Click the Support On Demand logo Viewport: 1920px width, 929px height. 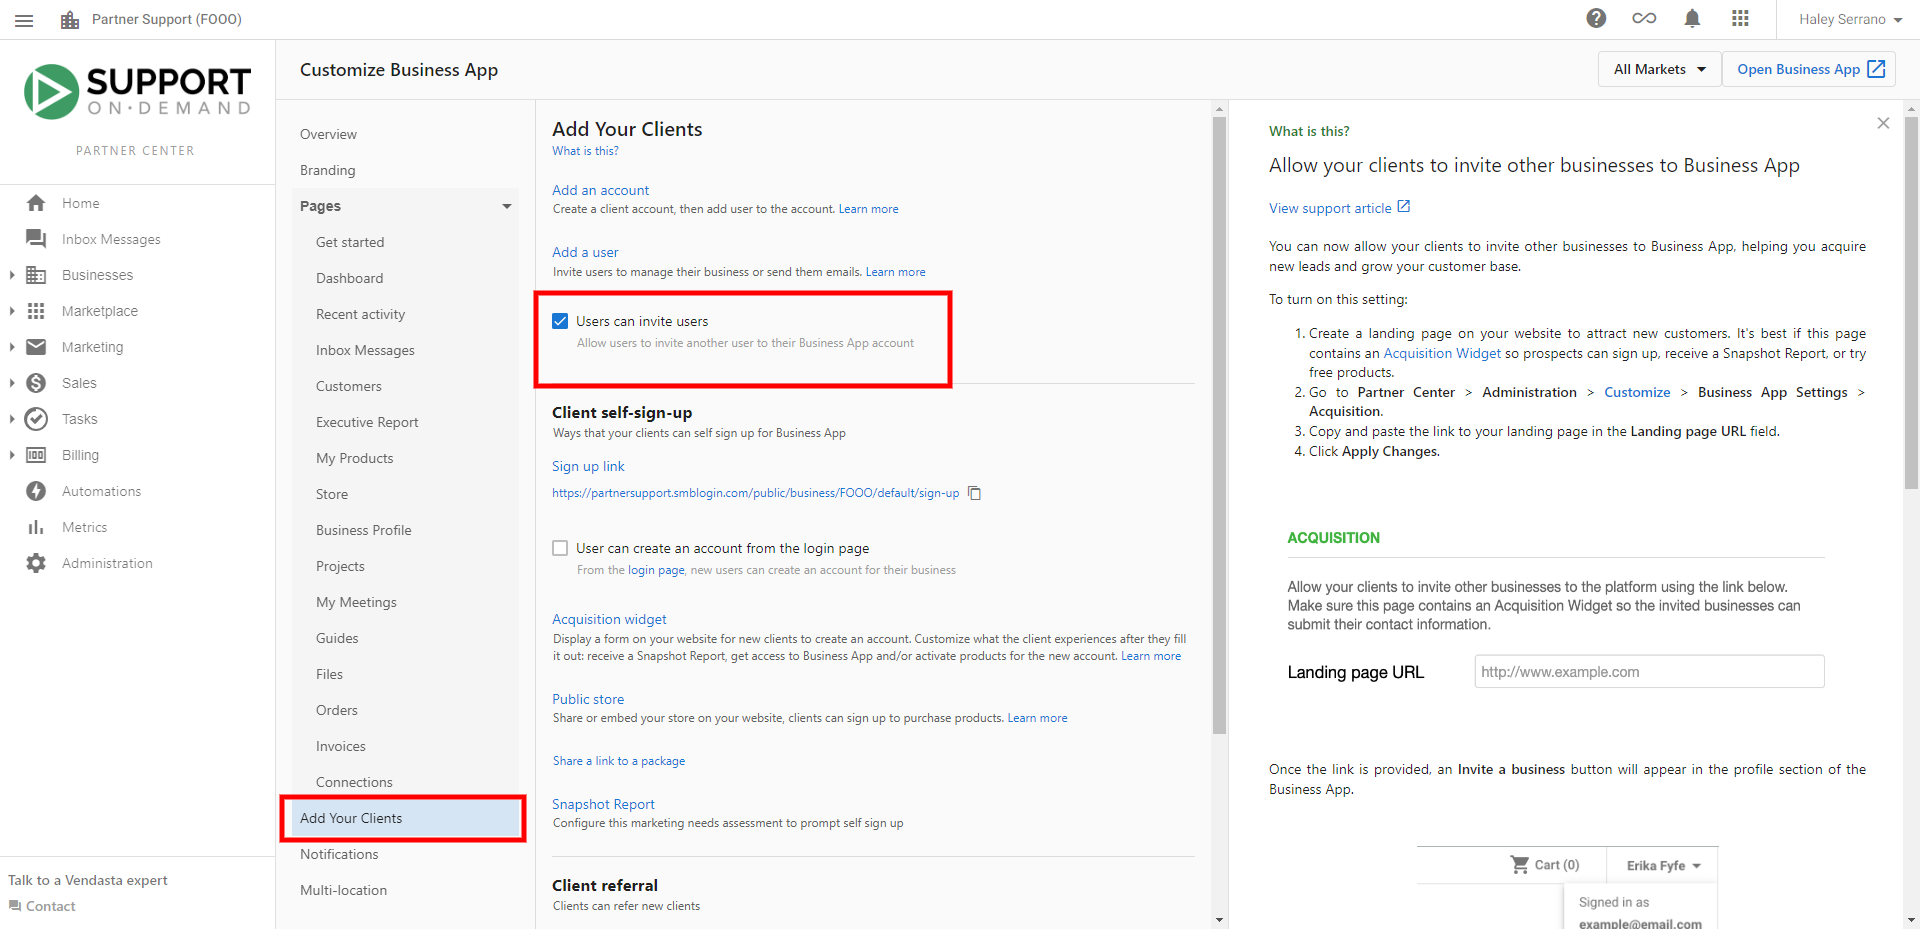tap(138, 92)
